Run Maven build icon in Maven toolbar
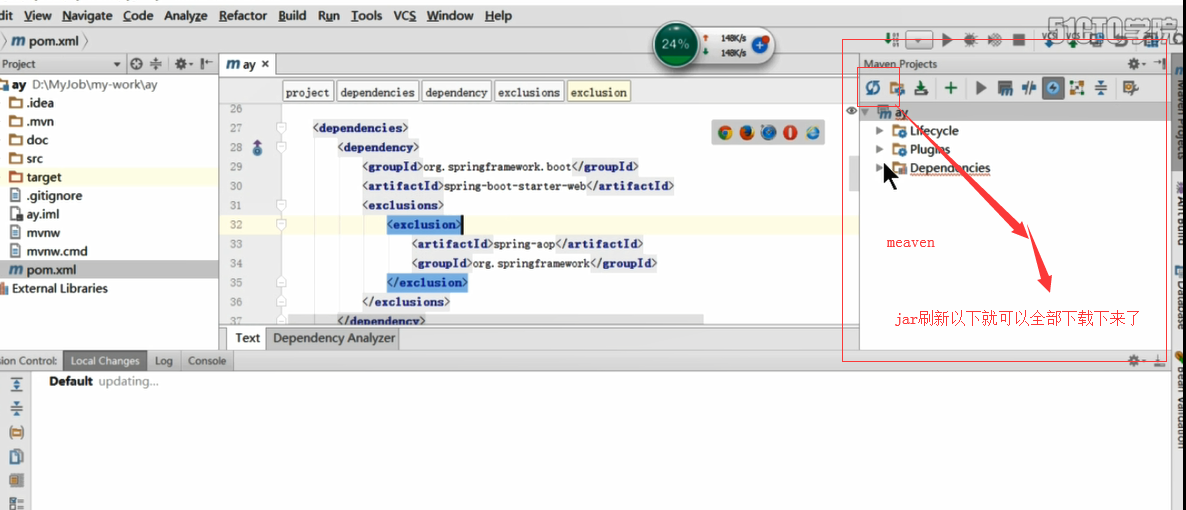Screen dimensions: 1186x510 [981, 89]
